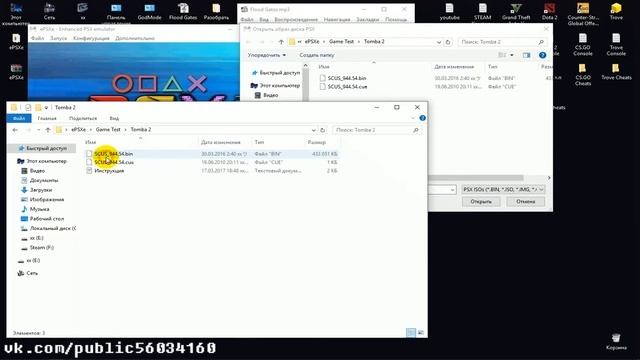Toggle preview pane icon in open dialog
The width and height of the screenshot is (640, 360).
pos(527,55)
